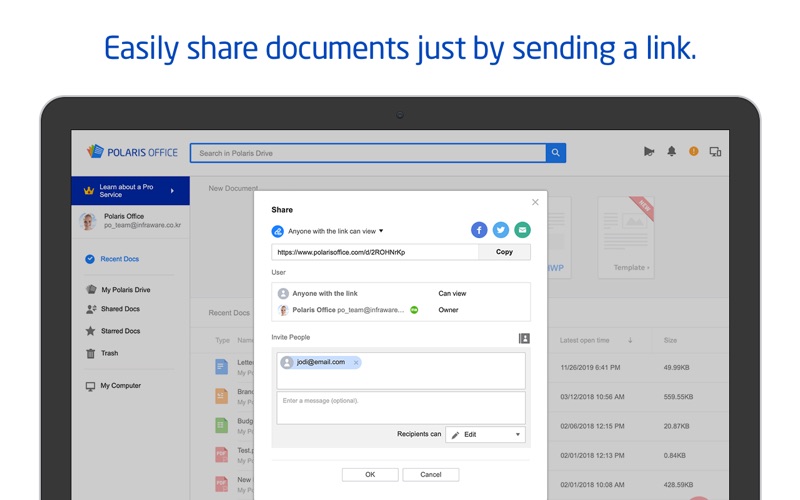Remove jodi@email.com from invite list

pyautogui.click(x=356, y=362)
